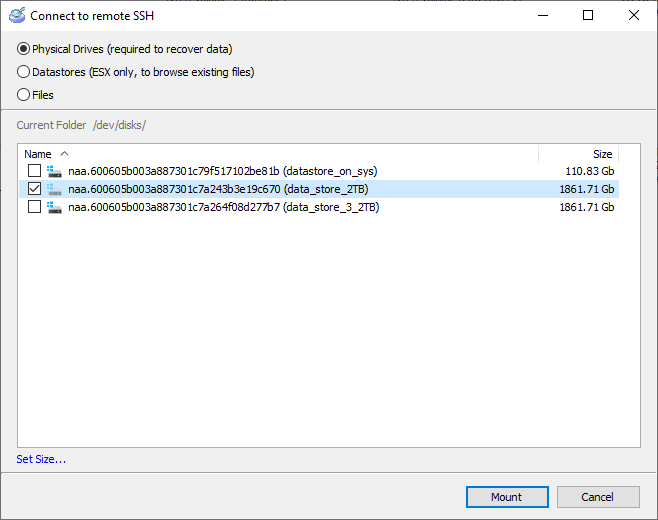Open the Set Size... link
658x520 pixels.
point(41,459)
